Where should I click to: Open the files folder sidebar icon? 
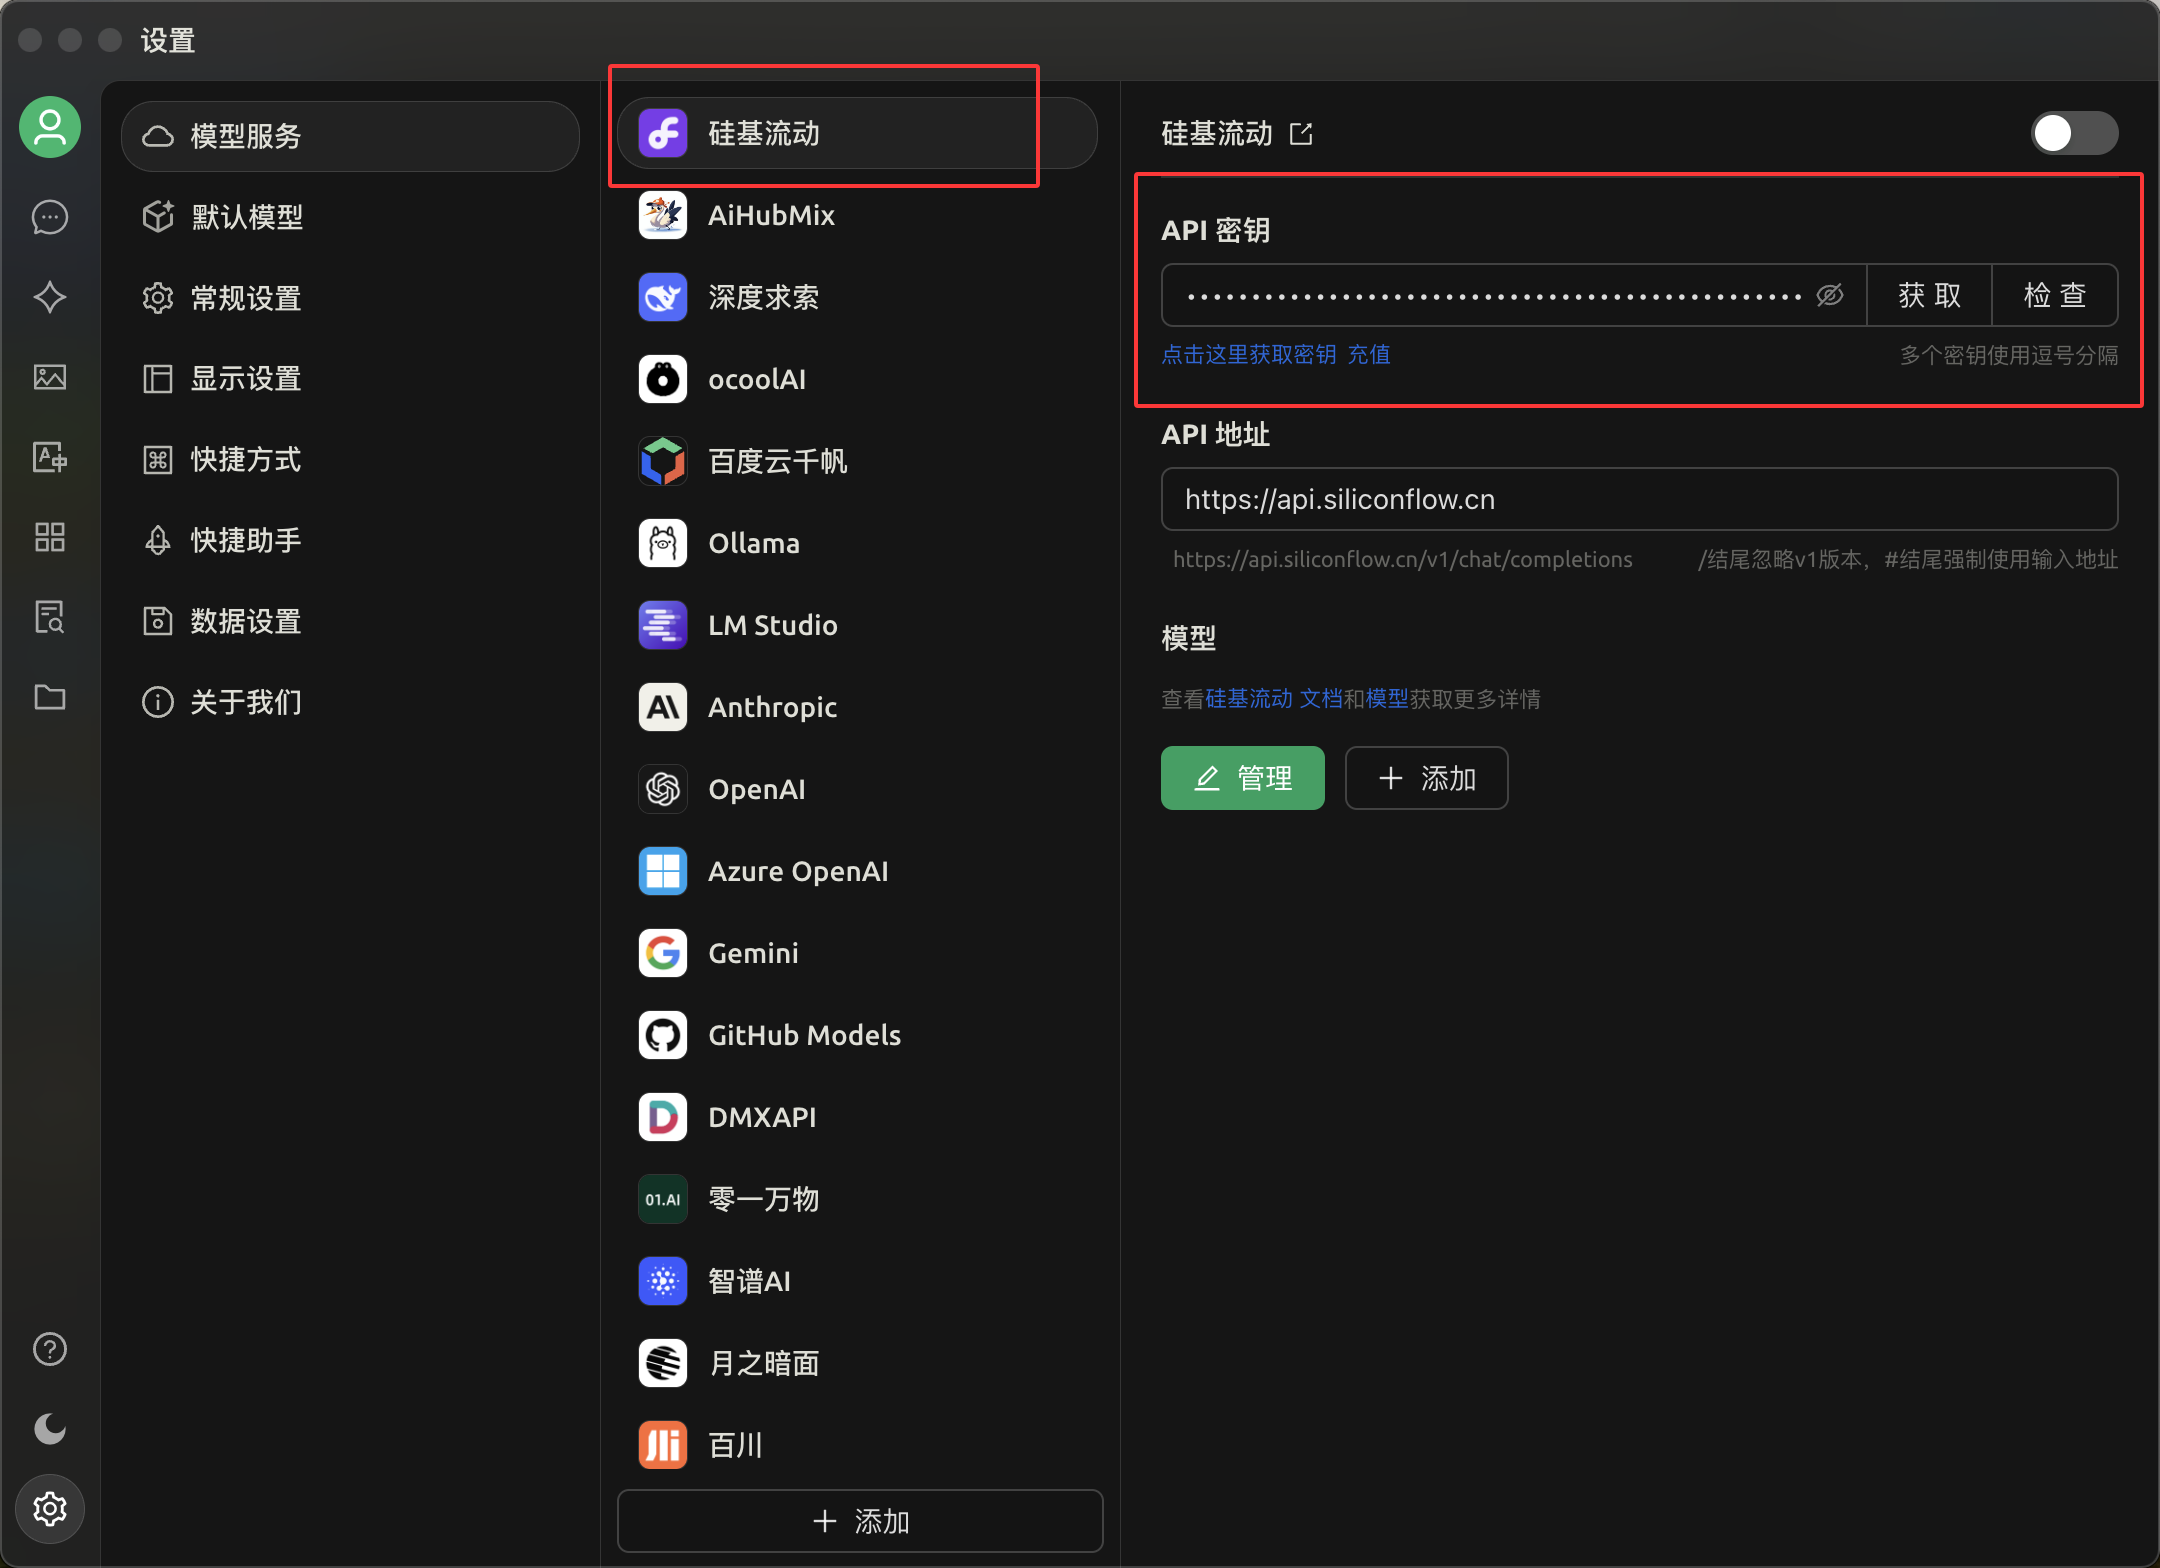50,697
